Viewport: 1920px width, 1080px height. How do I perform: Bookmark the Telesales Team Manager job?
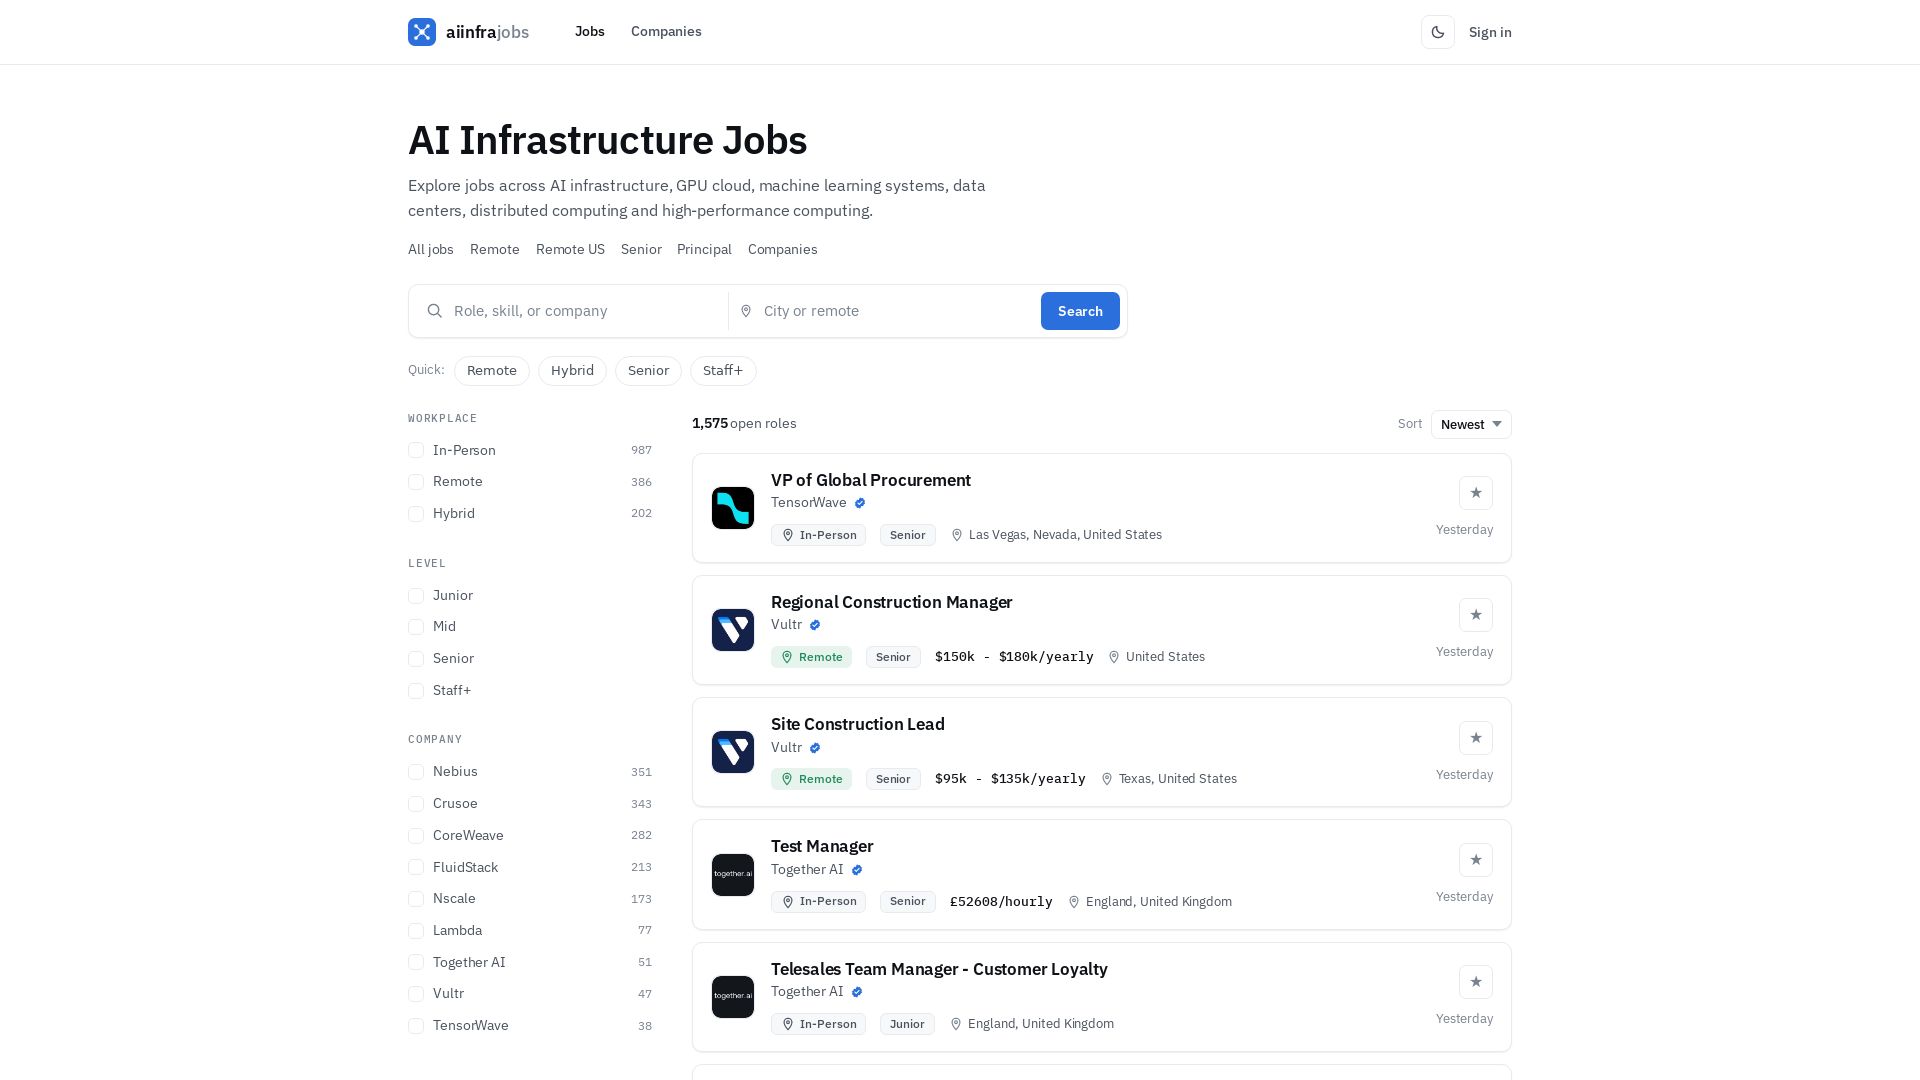point(1476,982)
